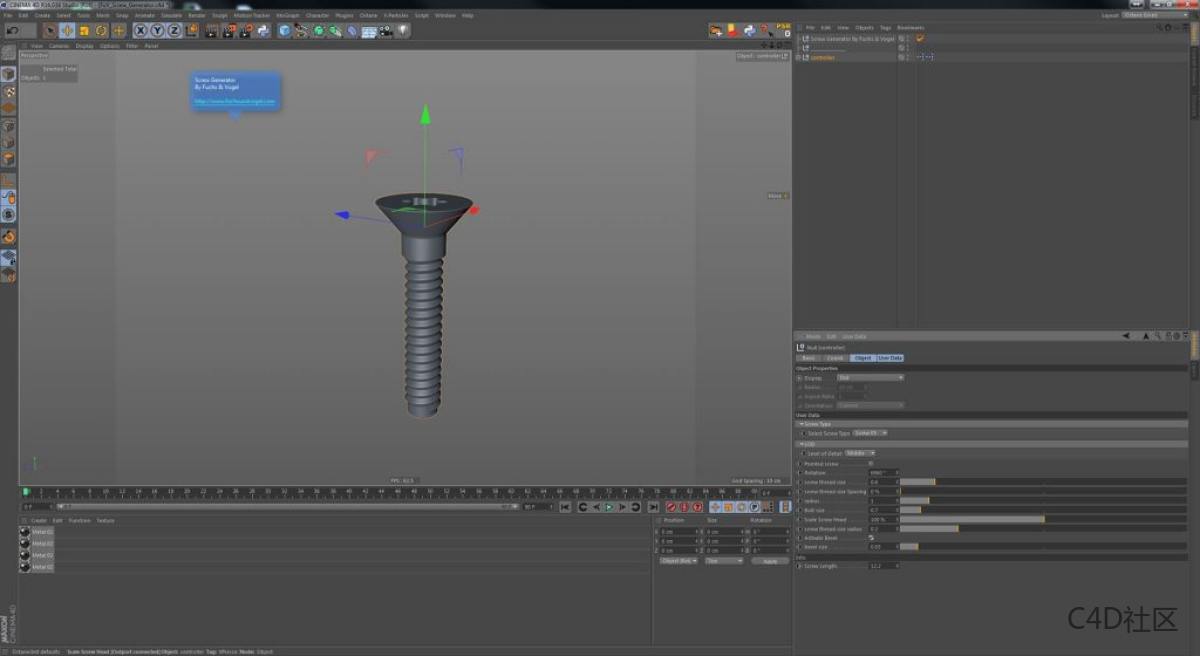Click the XPresso tag on the controller object

(x=923, y=57)
